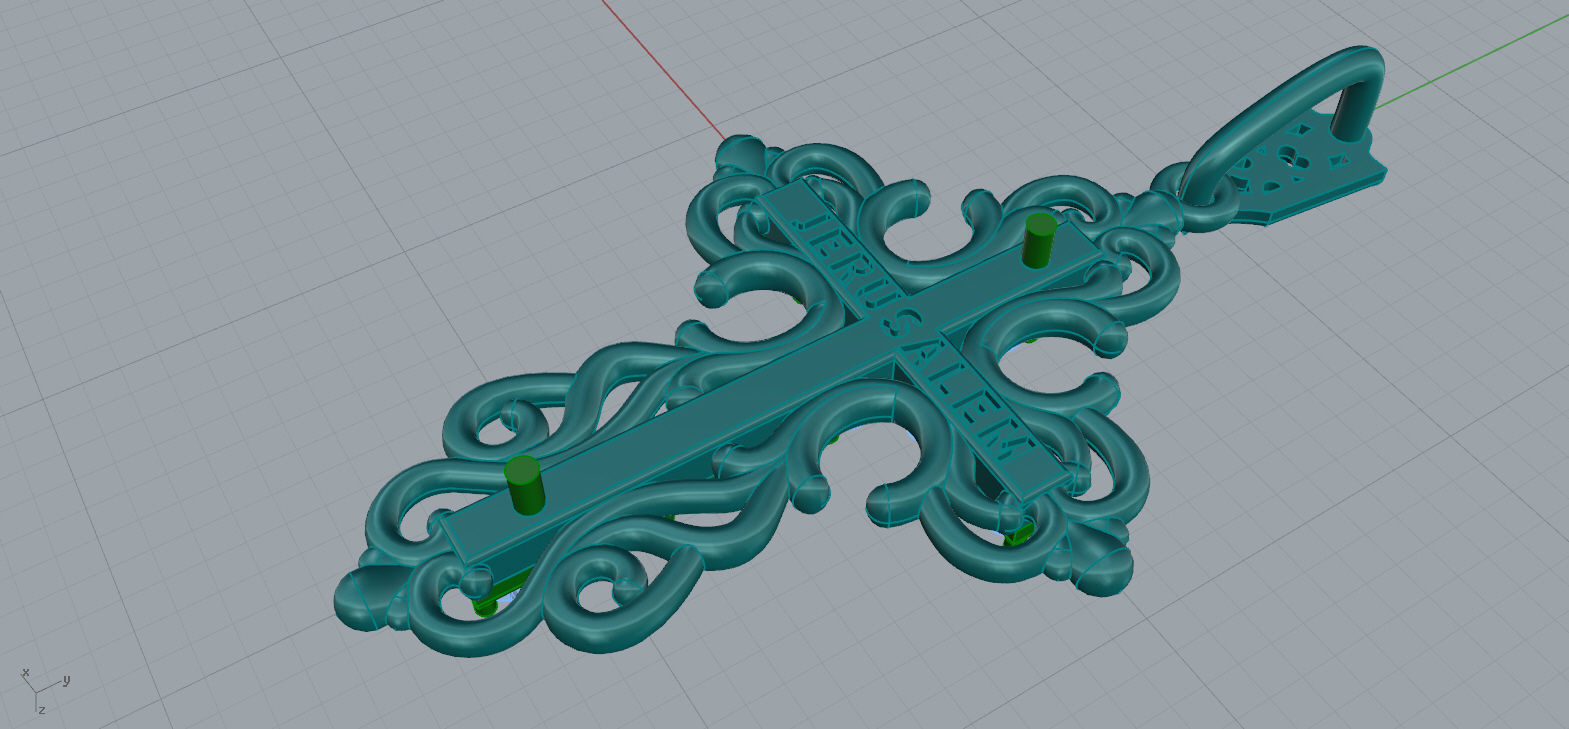The width and height of the screenshot is (1569, 729).
Task: Click the green Y-axis line on the grid
Action: click(x=1472, y=60)
